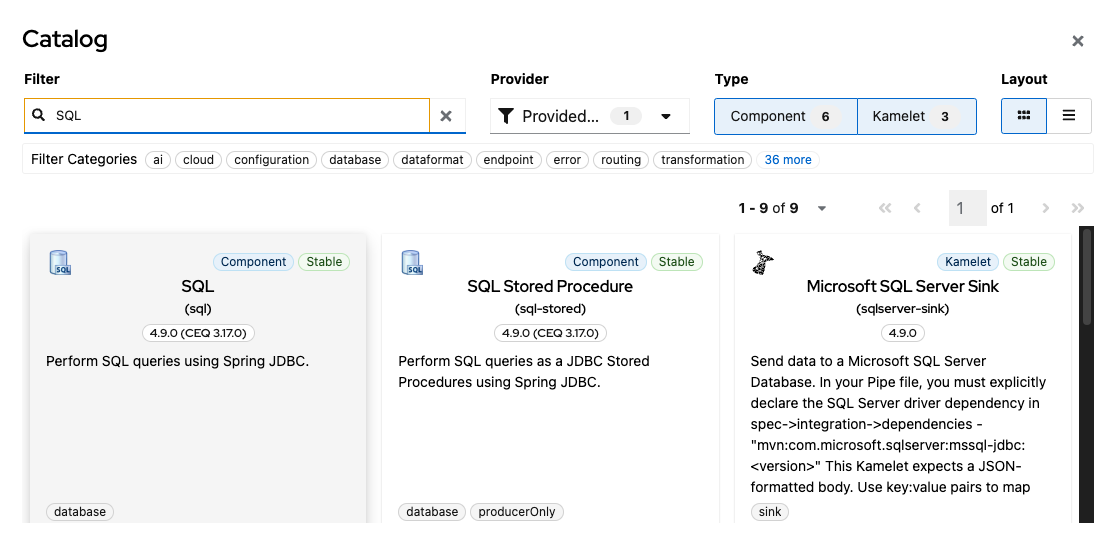Open the Provider dropdown
1117x545 pixels.
coord(590,116)
